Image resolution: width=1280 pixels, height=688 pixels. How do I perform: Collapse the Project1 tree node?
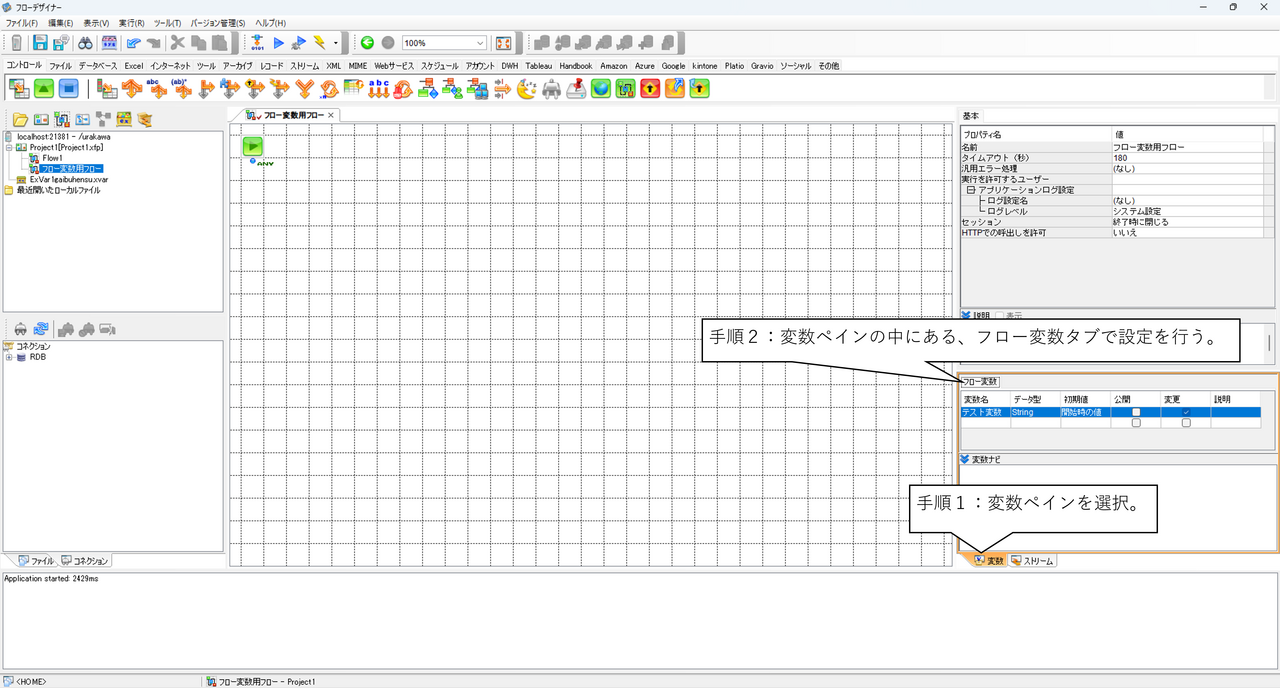(9, 147)
